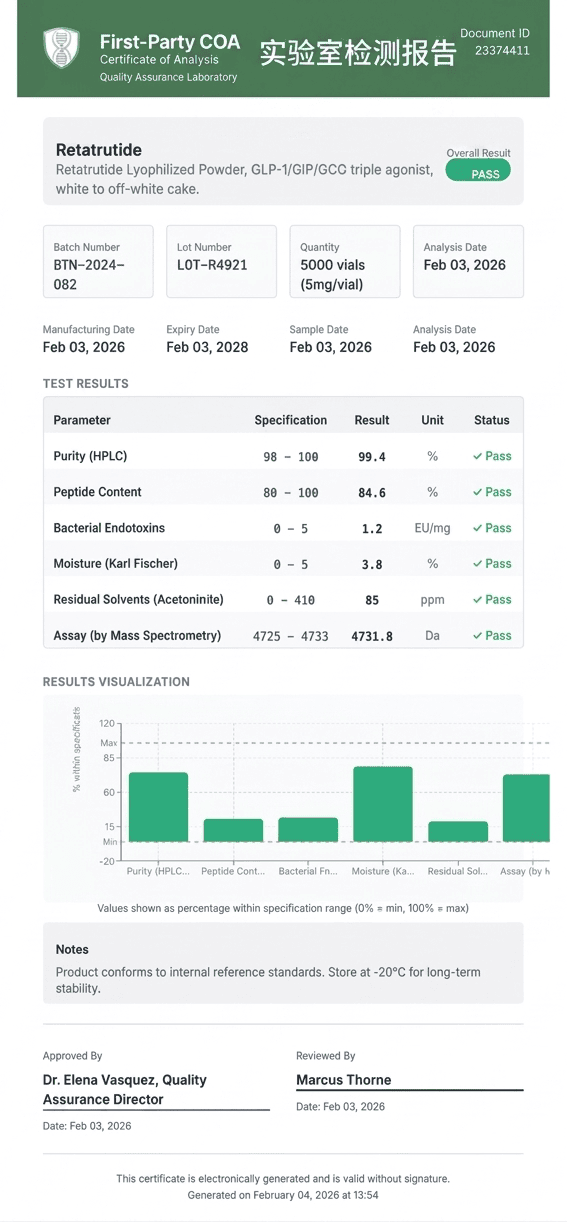Click the Residual Solvents chart bar
This screenshot has height=1222, width=567.
pos(458,832)
